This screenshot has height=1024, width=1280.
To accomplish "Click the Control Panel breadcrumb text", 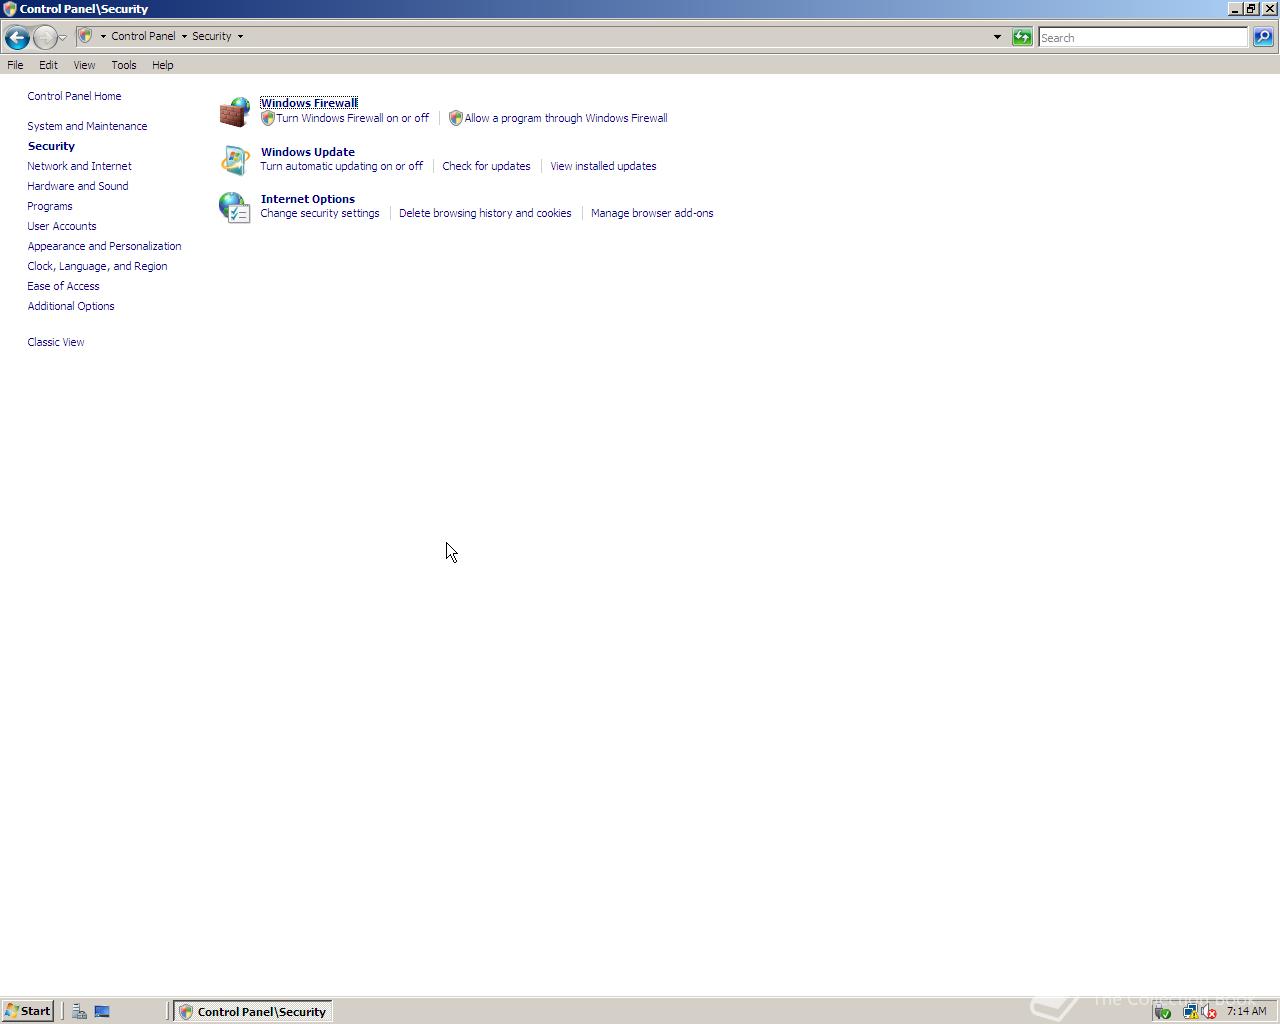I will [x=143, y=36].
